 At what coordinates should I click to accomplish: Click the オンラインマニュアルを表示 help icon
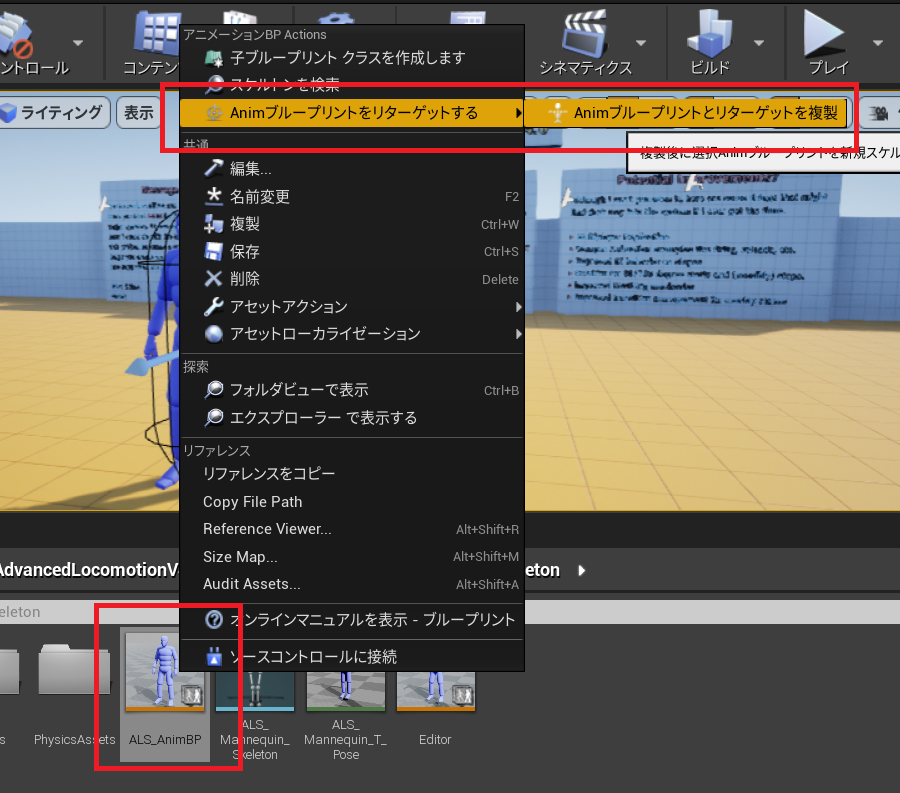click(214, 620)
